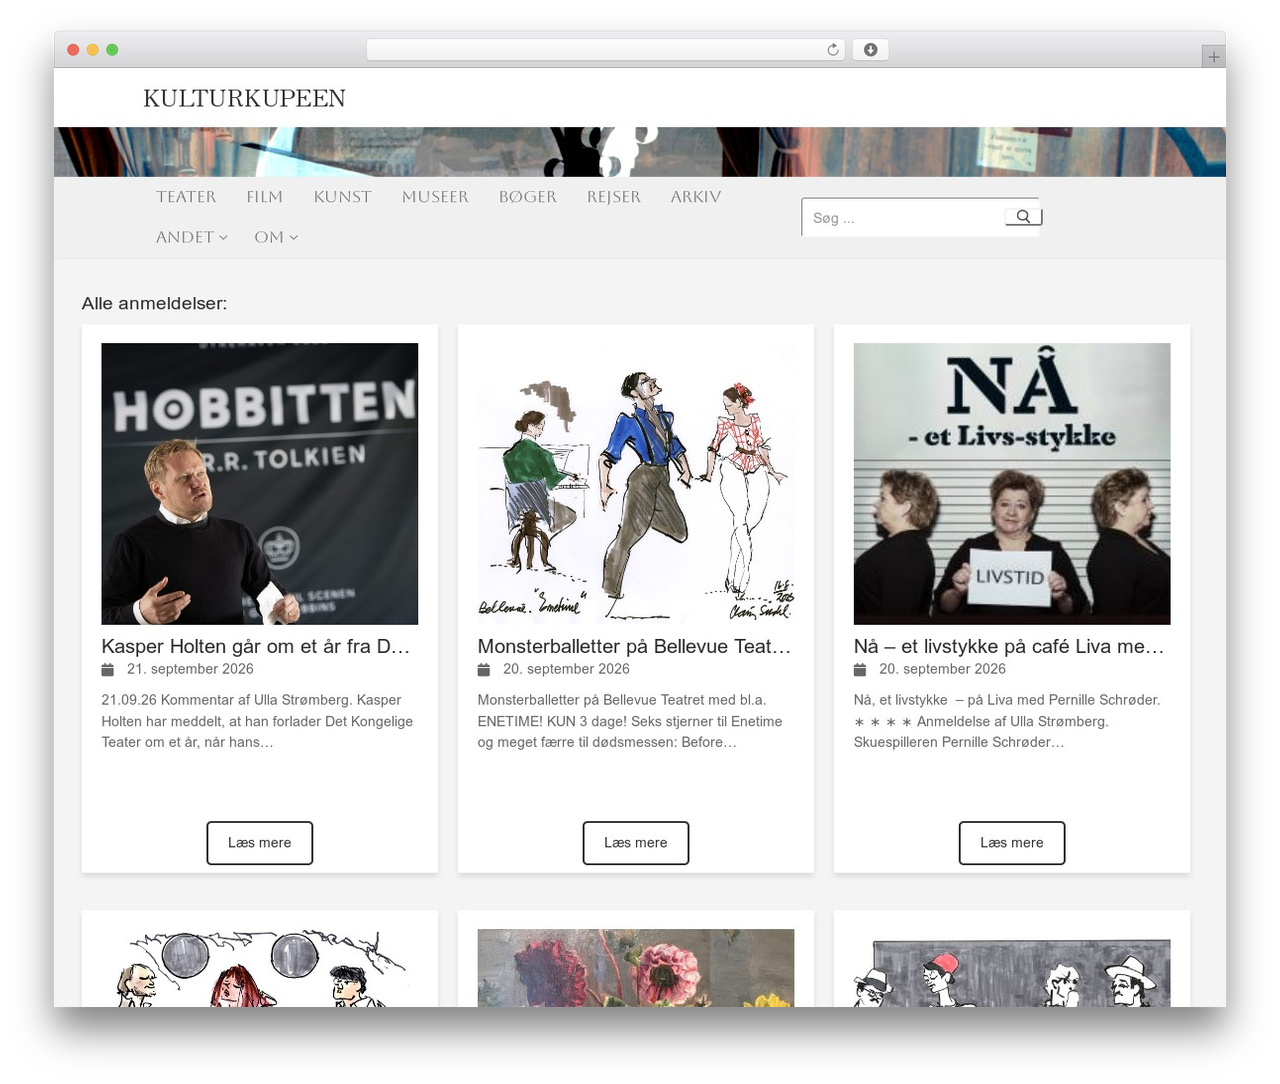Click calendar icon beside 21. september 2026
The image size is (1280, 1084).
point(108,669)
